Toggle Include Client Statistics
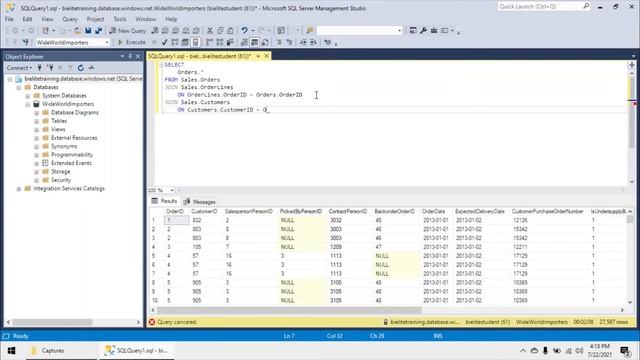Screen dimensions: 640x360 [230, 42]
